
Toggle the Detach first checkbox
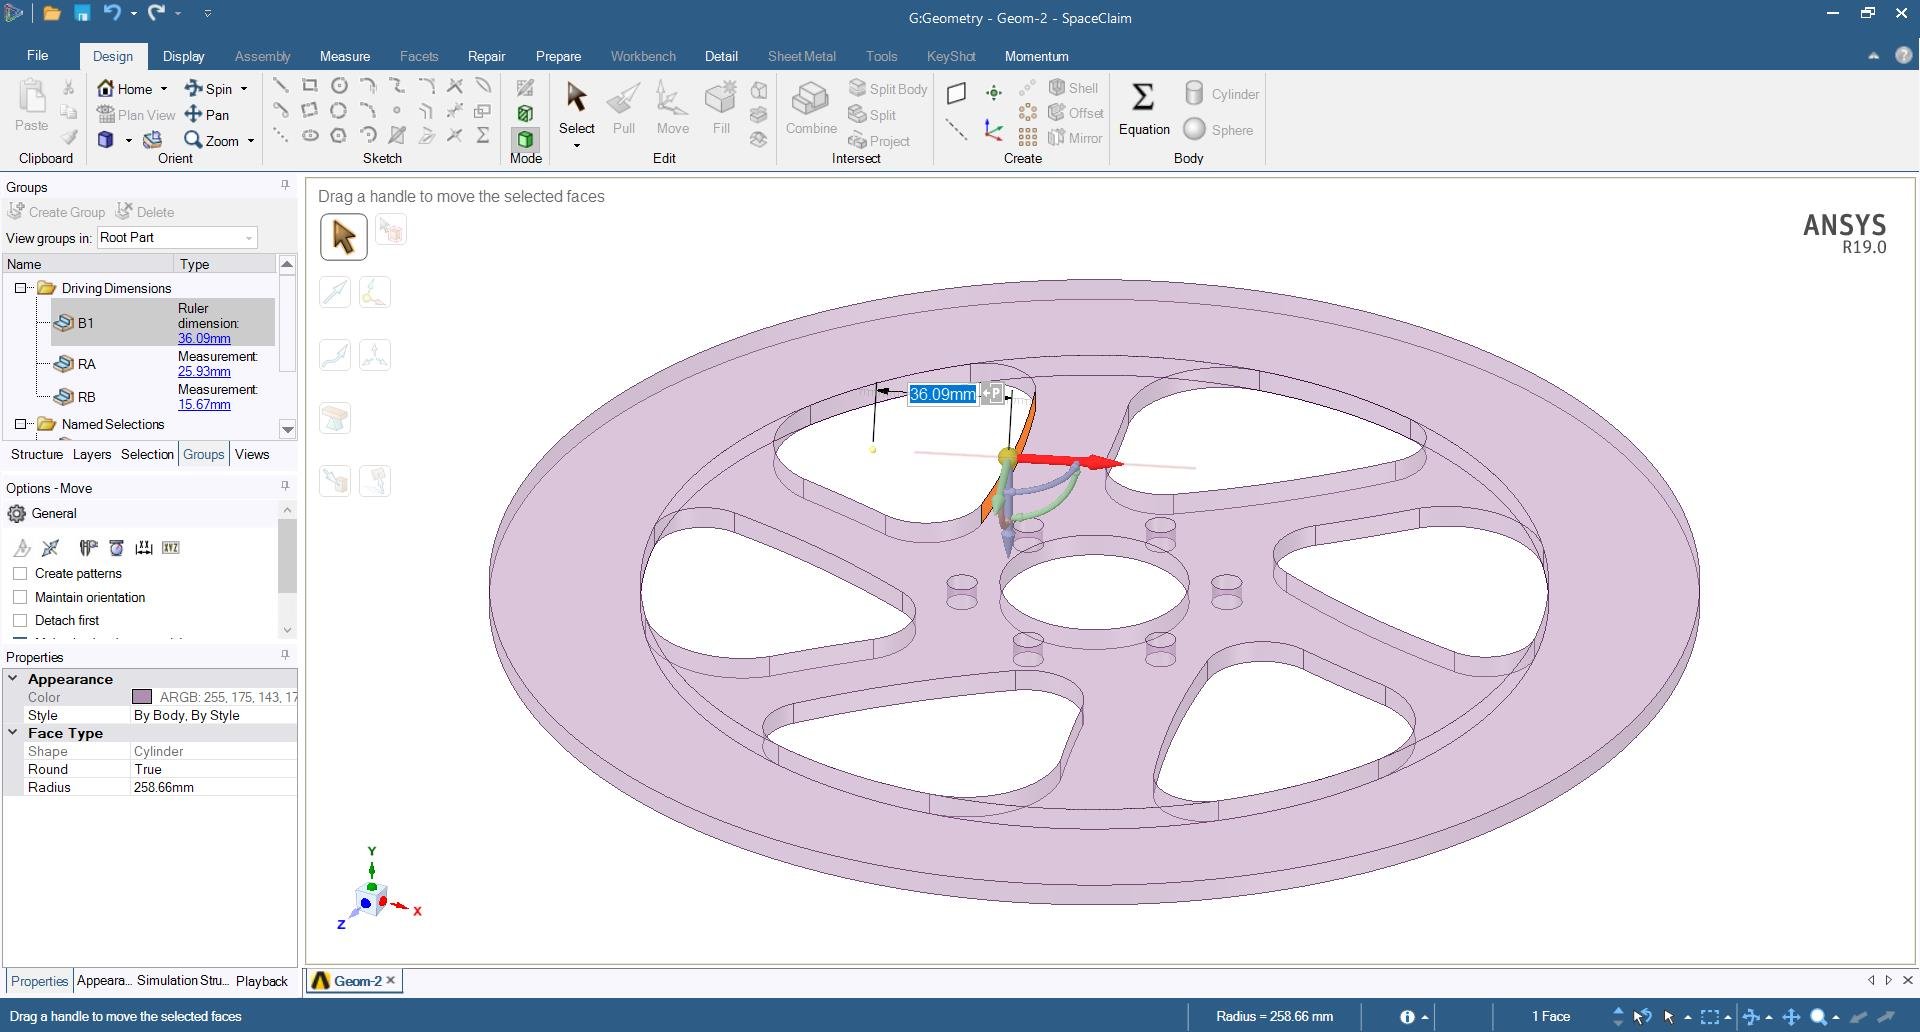point(20,621)
